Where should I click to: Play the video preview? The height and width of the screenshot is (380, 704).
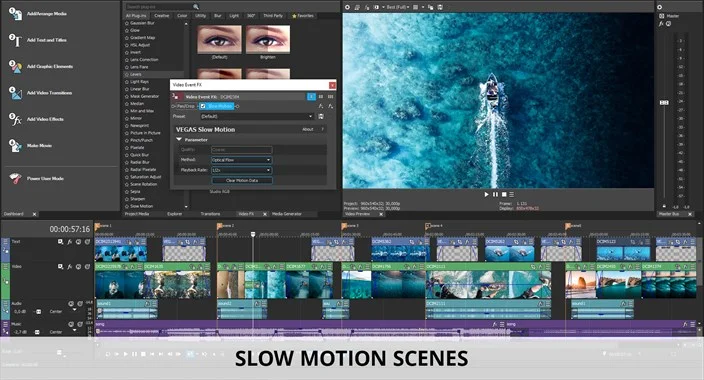(x=486, y=194)
